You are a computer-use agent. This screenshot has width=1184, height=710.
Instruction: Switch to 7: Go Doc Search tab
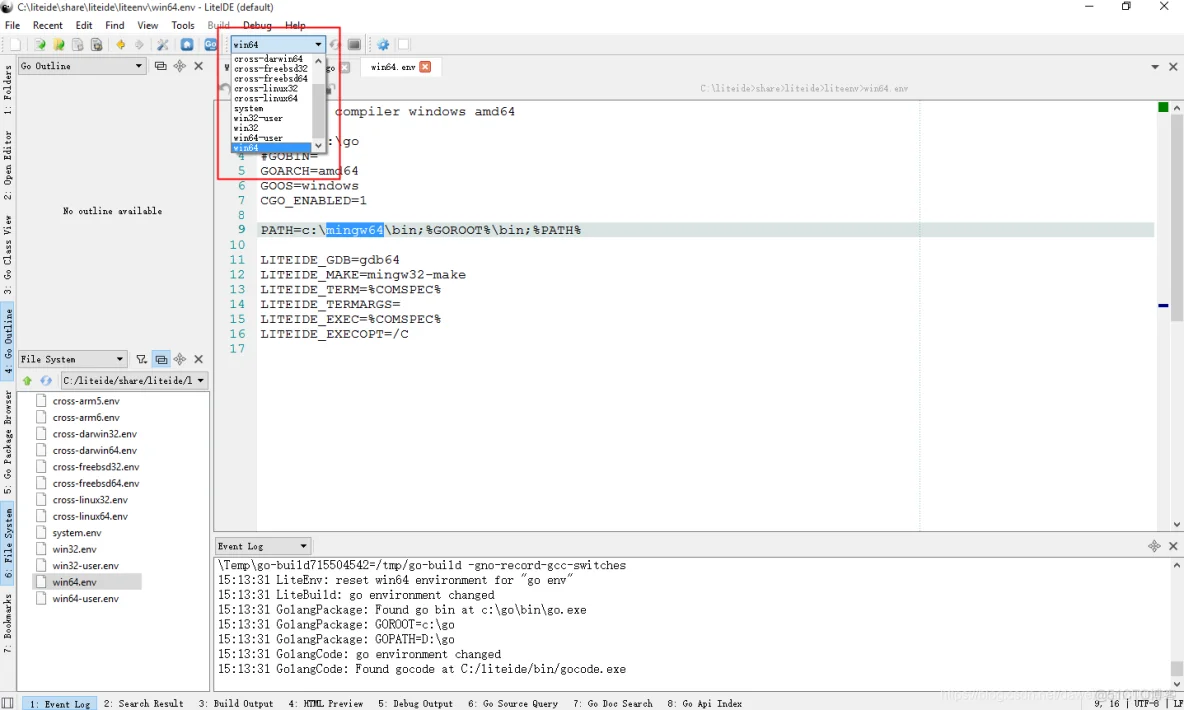pyautogui.click(x=612, y=703)
